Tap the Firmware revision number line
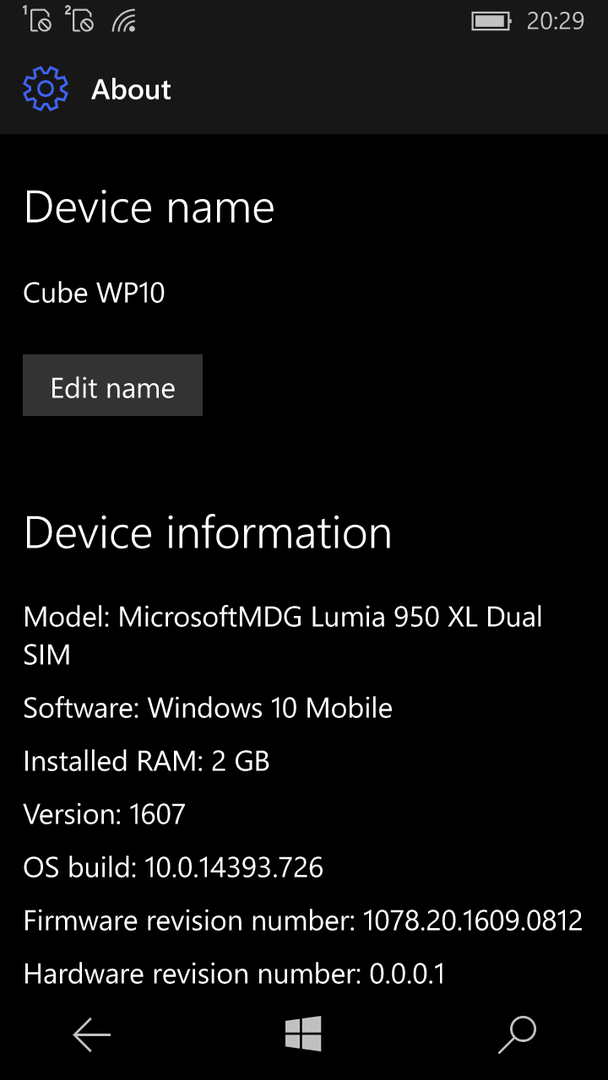Viewport: 608px width, 1080px height. pyautogui.click(x=303, y=921)
